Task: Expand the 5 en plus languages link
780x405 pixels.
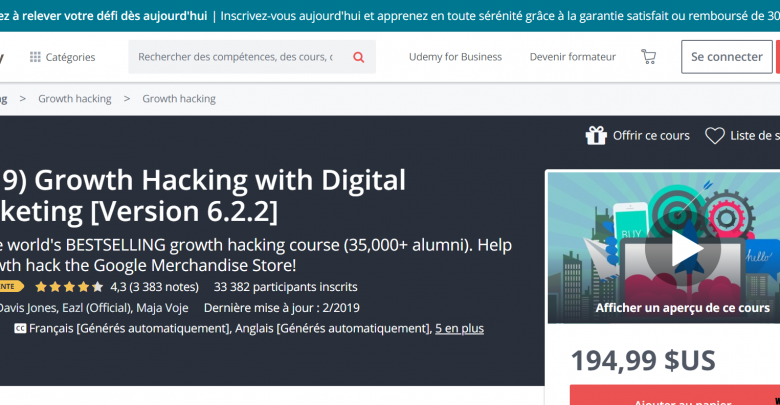Action: [x=459, y=329]
